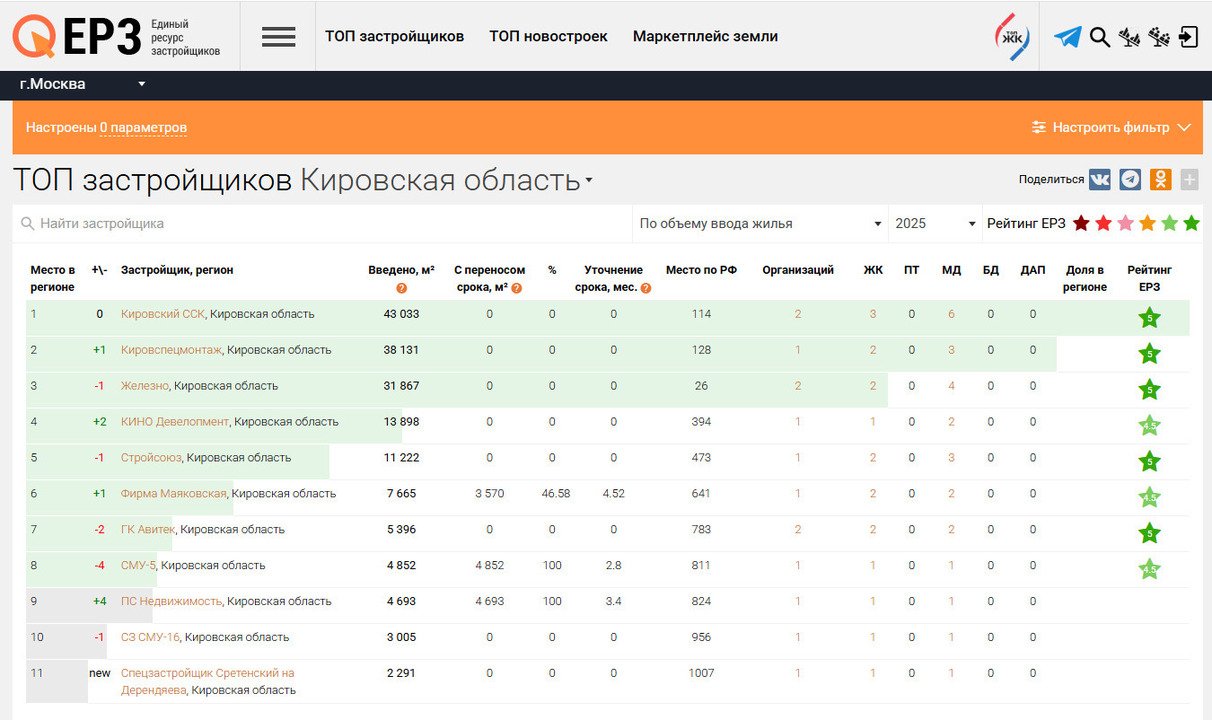
Task: Toggle the dark red rating star filter
Action: pos(1081,224)
